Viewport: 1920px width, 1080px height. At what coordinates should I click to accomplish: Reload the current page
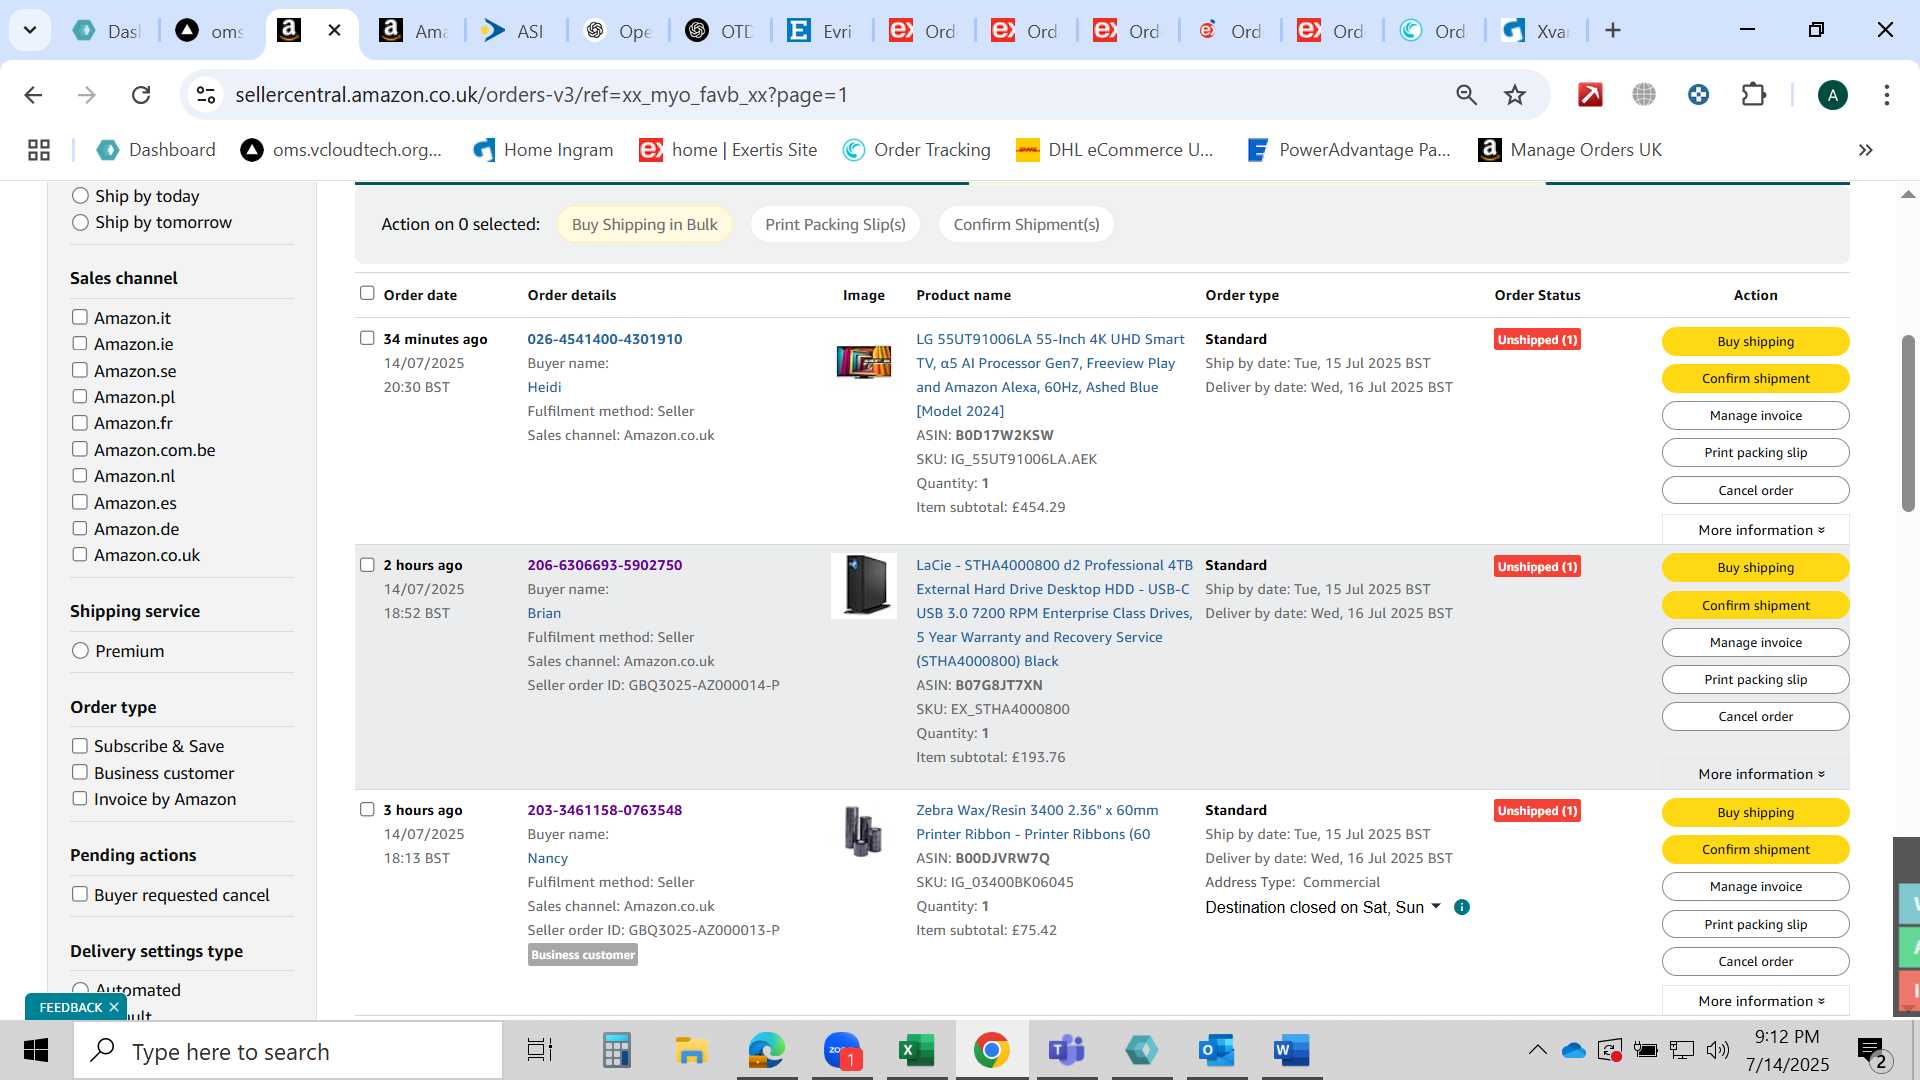click(141, 95)
